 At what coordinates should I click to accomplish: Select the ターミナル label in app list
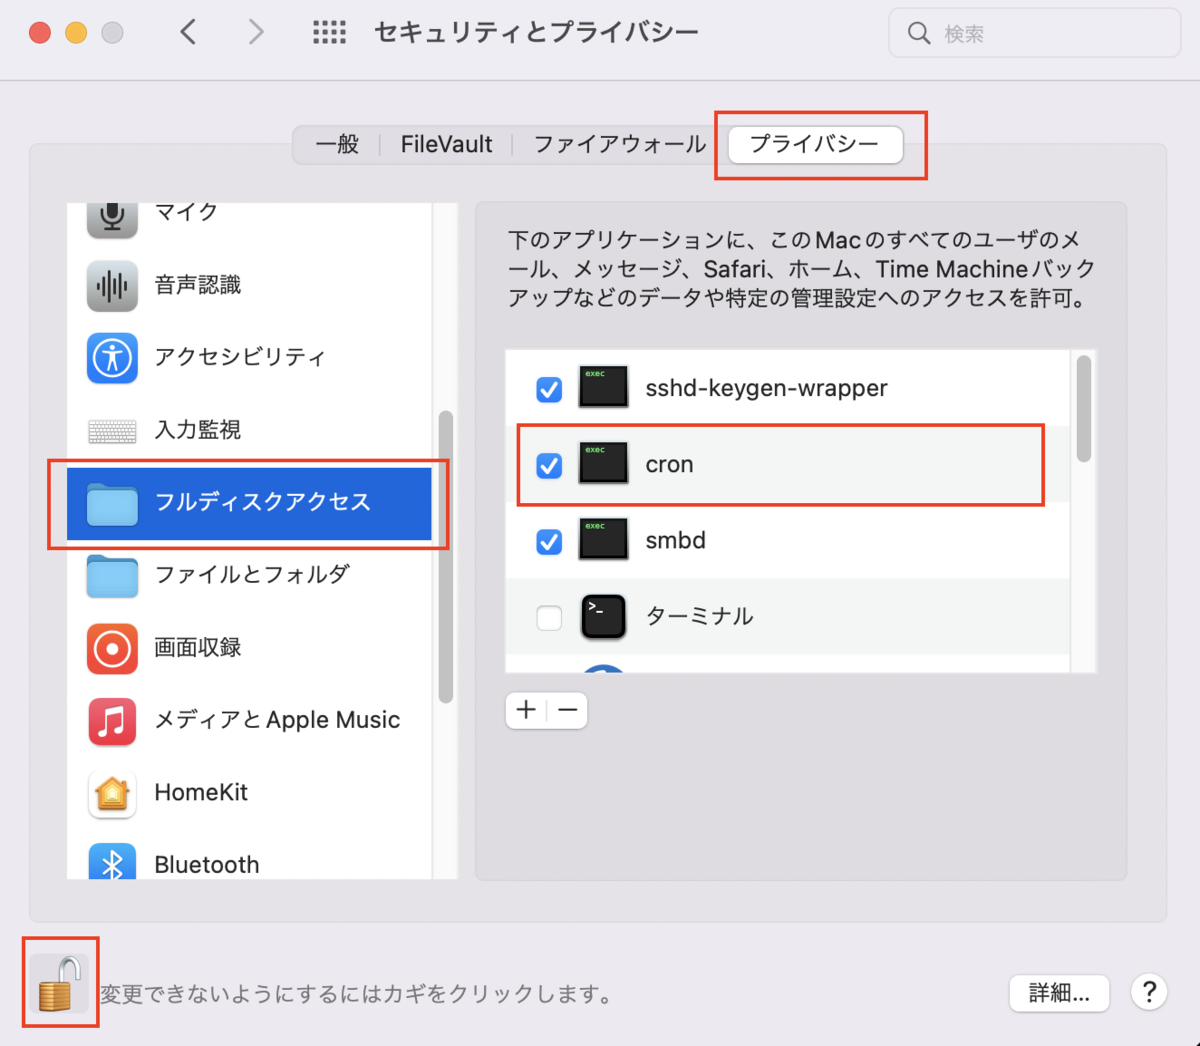click(699, 616)
